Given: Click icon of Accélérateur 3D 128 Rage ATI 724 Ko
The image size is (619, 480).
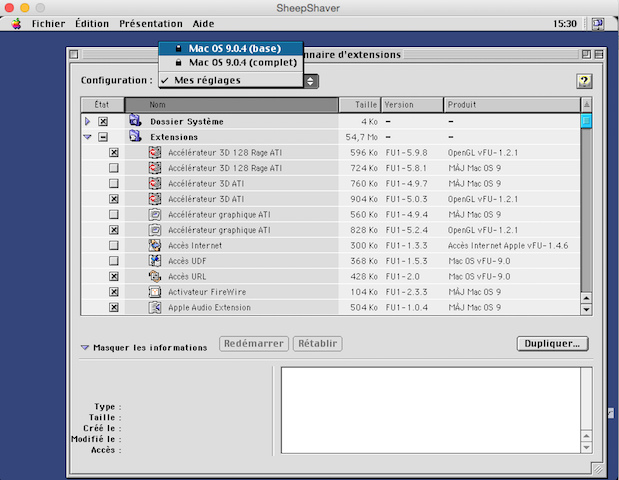Looking at the screenshot, I should point(155,168).
